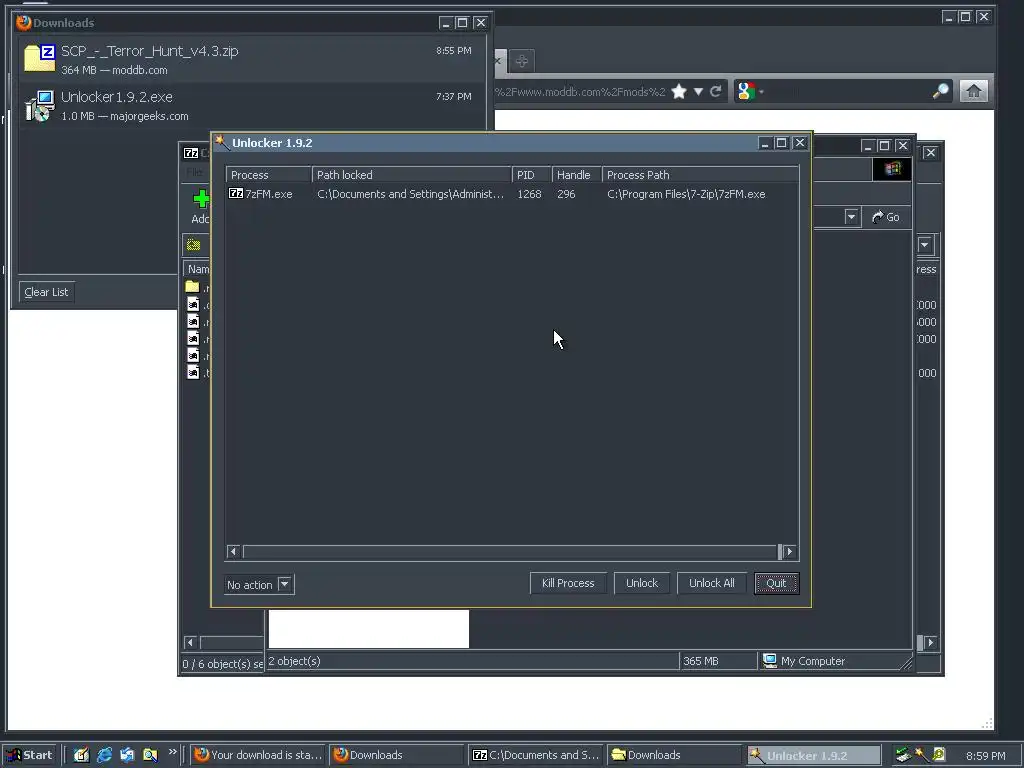Click Unlocker 1.9.2 taskbar button
The width and height of the screenshot is (1024, 768).
813,756
